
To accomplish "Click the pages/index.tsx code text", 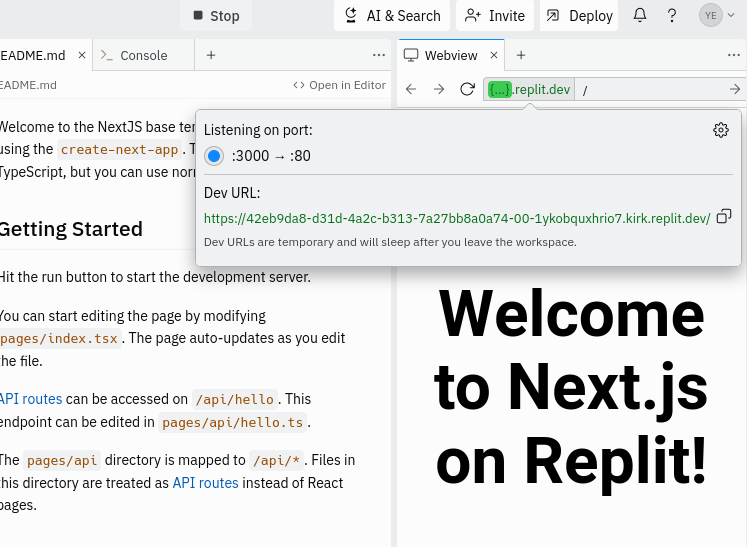I will 60,338.
